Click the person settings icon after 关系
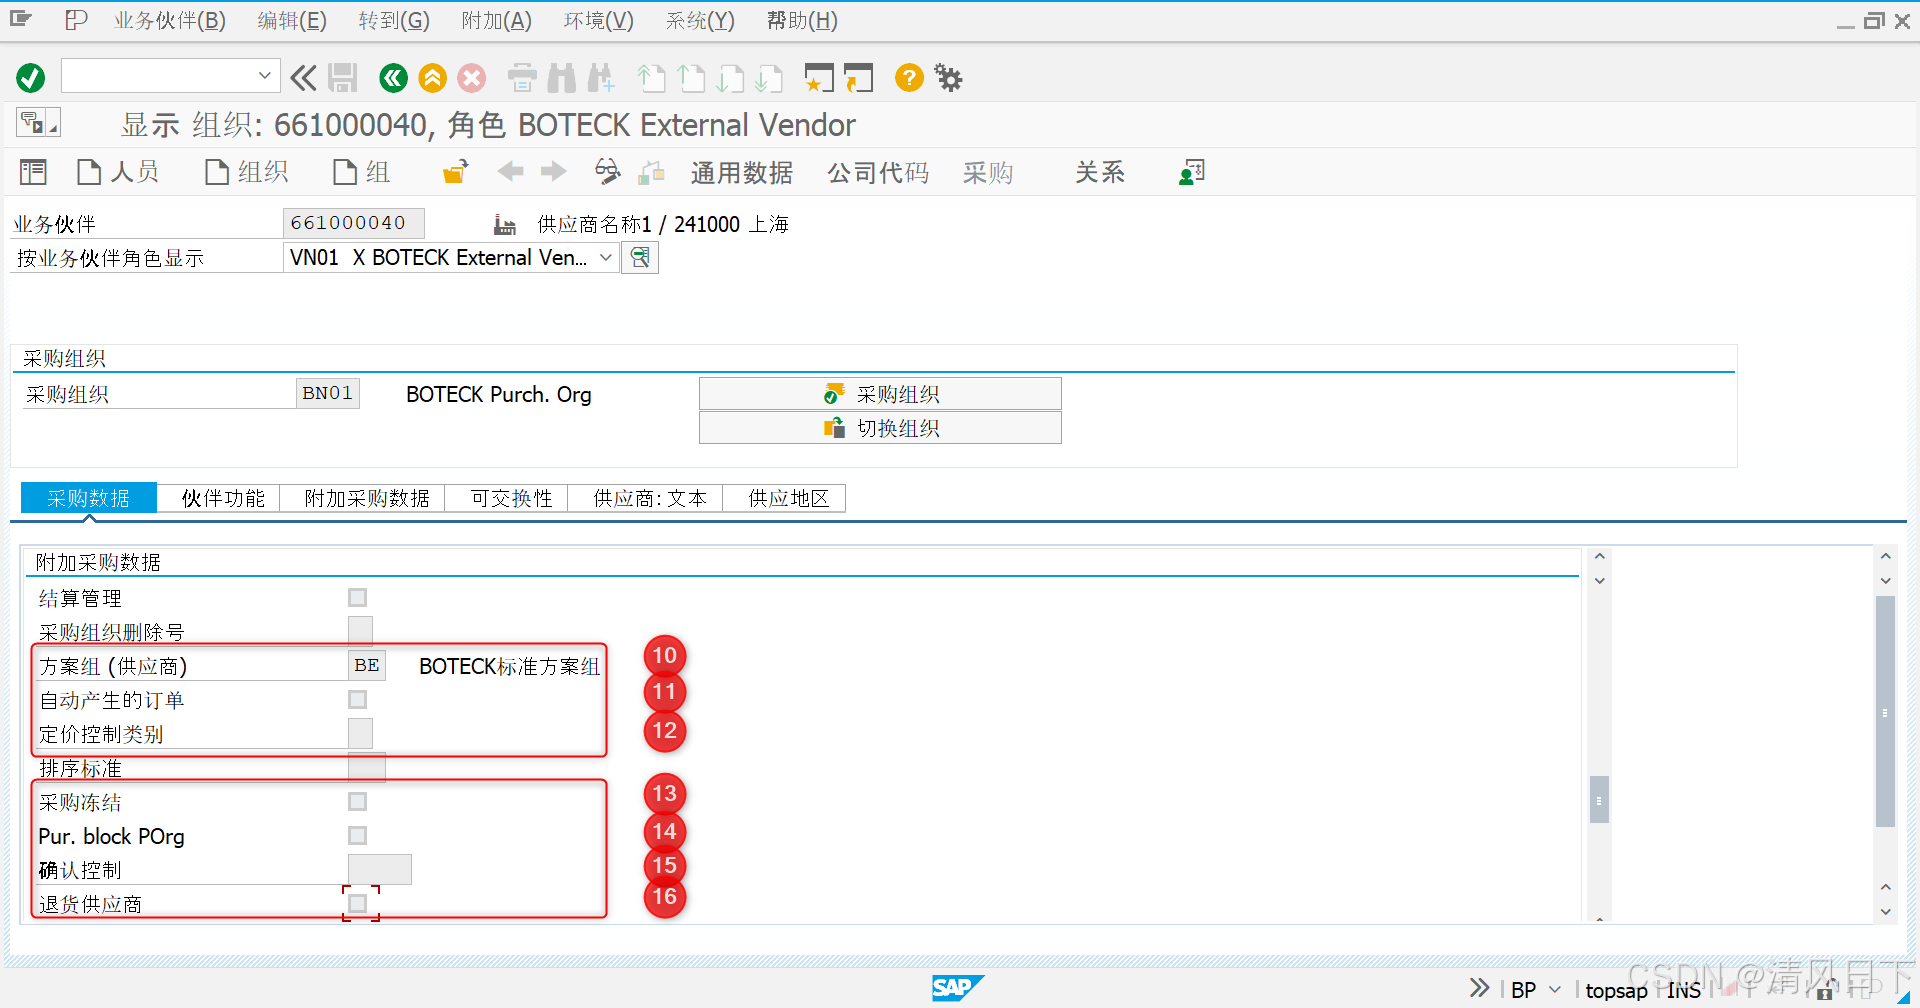The image size is (1920, 1008). click(x=1192, y=173)
